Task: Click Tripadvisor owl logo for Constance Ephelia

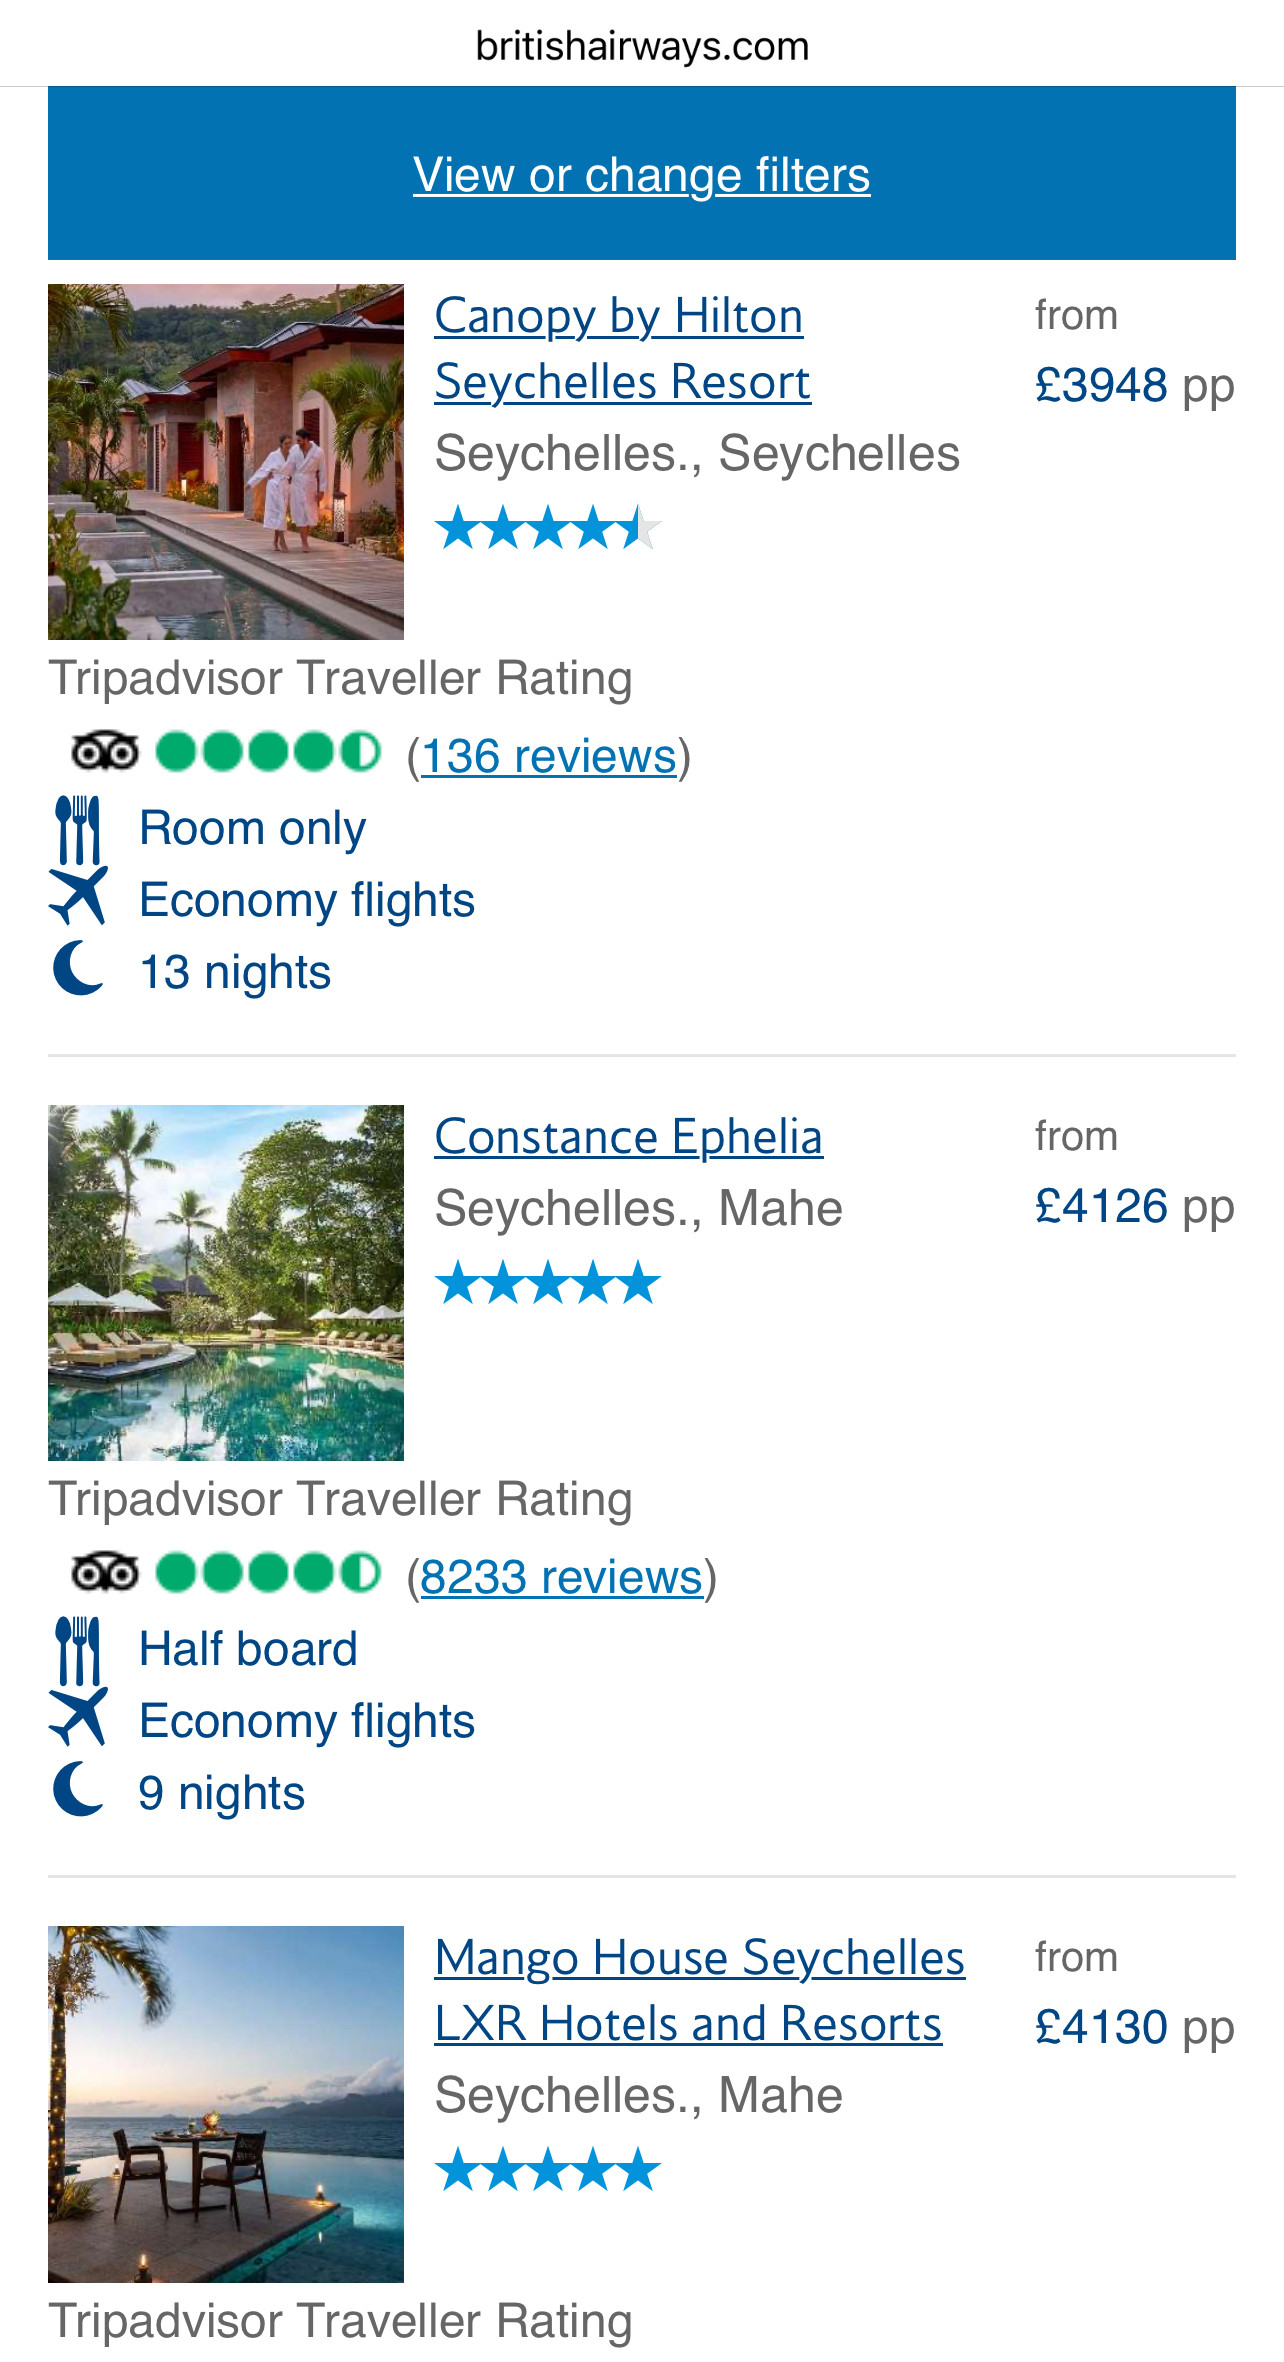Action: coord(104,1573)
